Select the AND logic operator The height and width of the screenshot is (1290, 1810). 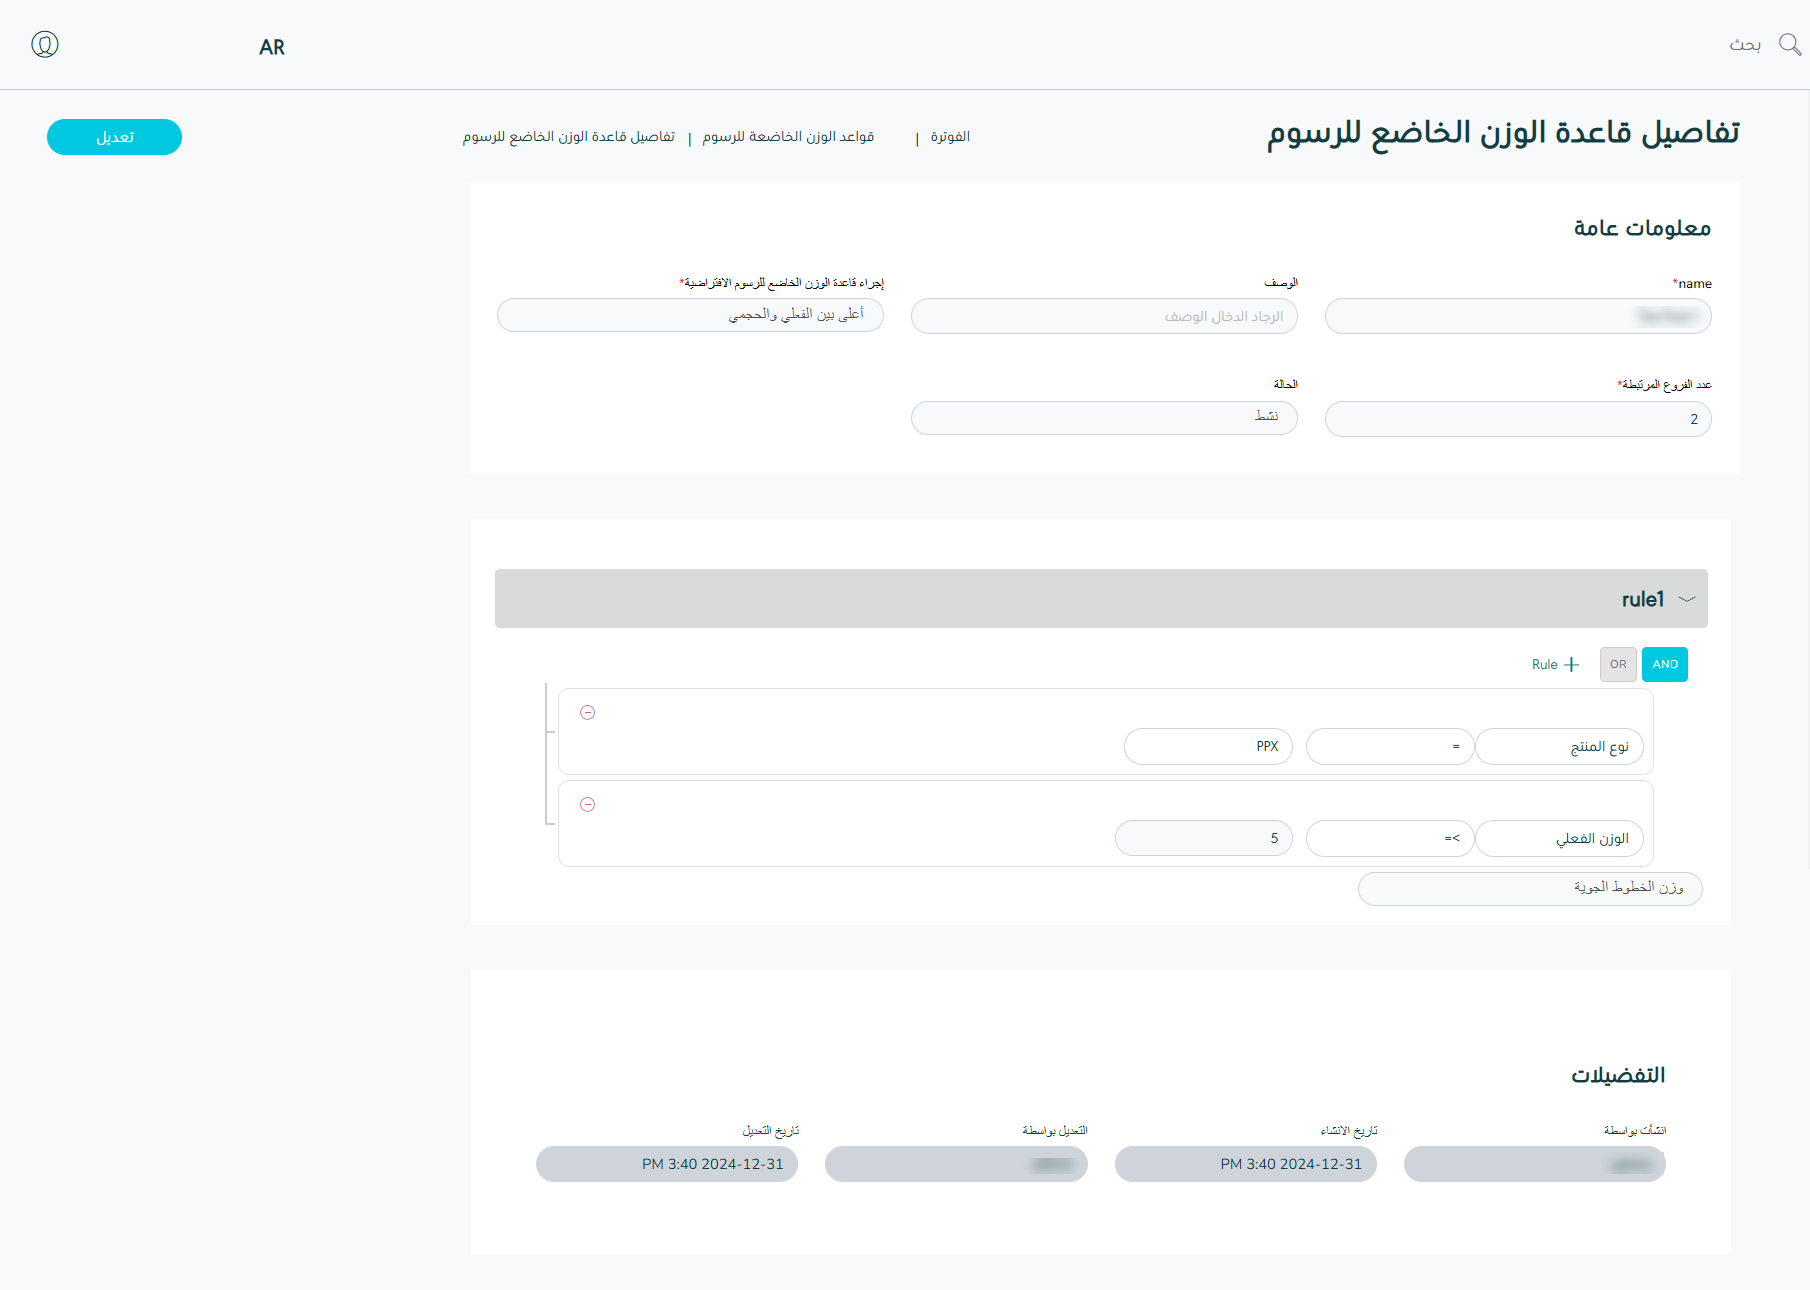coord(1664,665)
